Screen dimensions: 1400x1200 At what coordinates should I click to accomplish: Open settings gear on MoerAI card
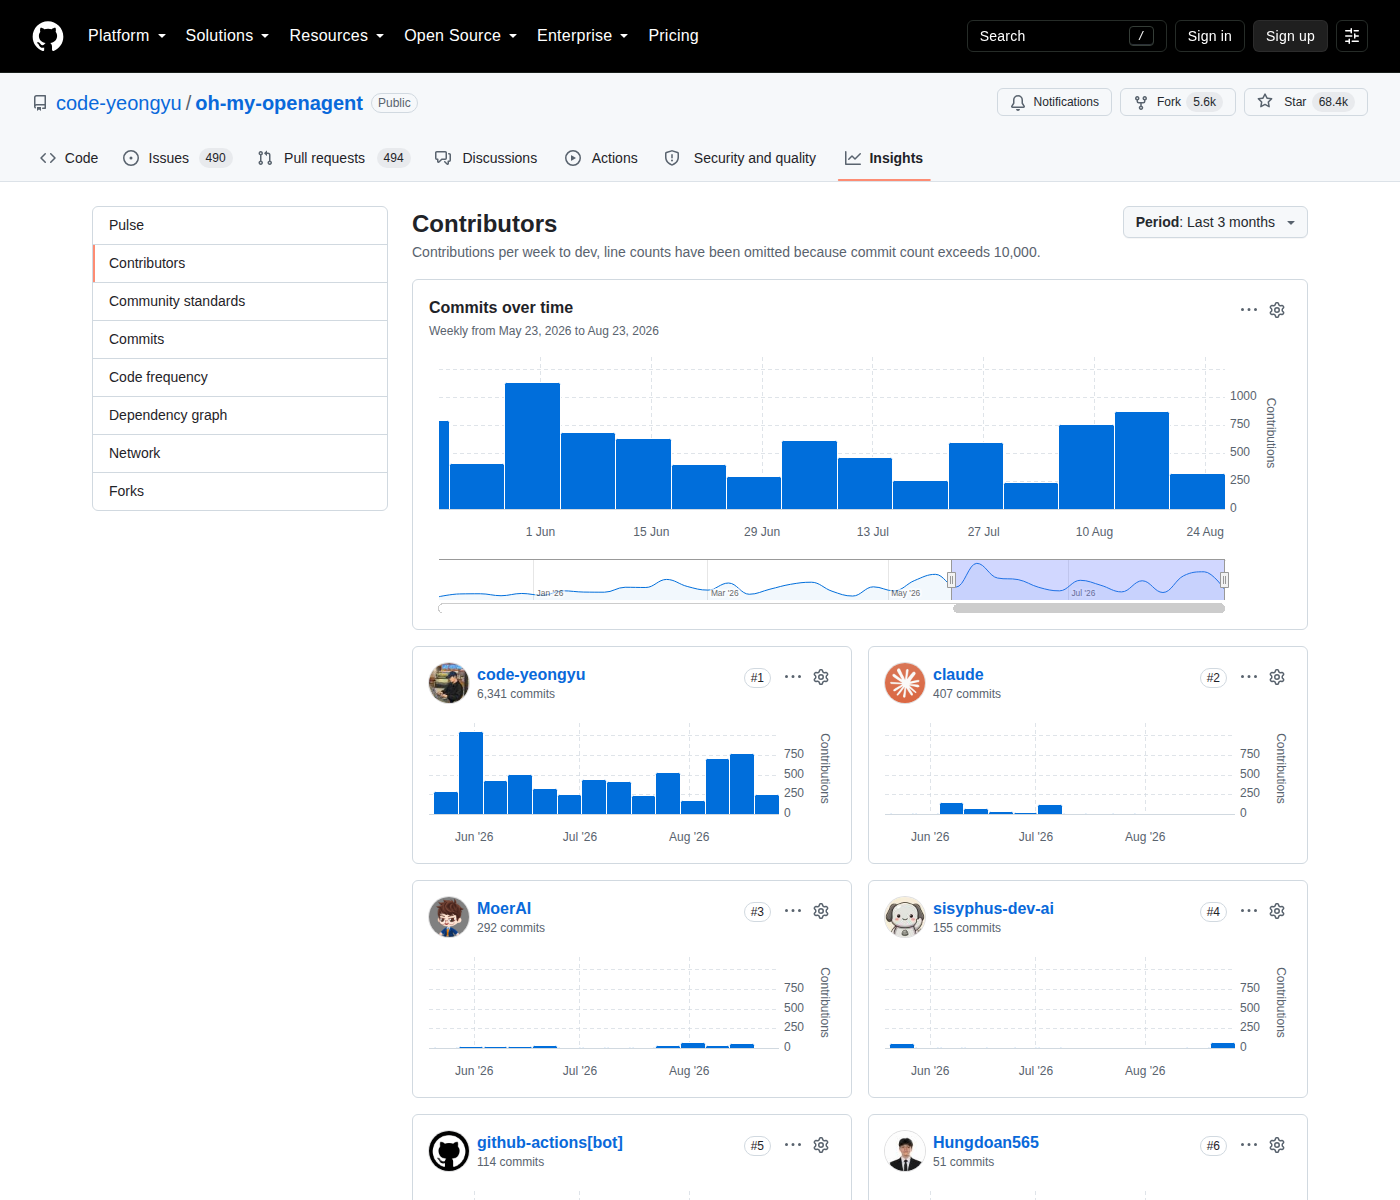tap(821, 911)
